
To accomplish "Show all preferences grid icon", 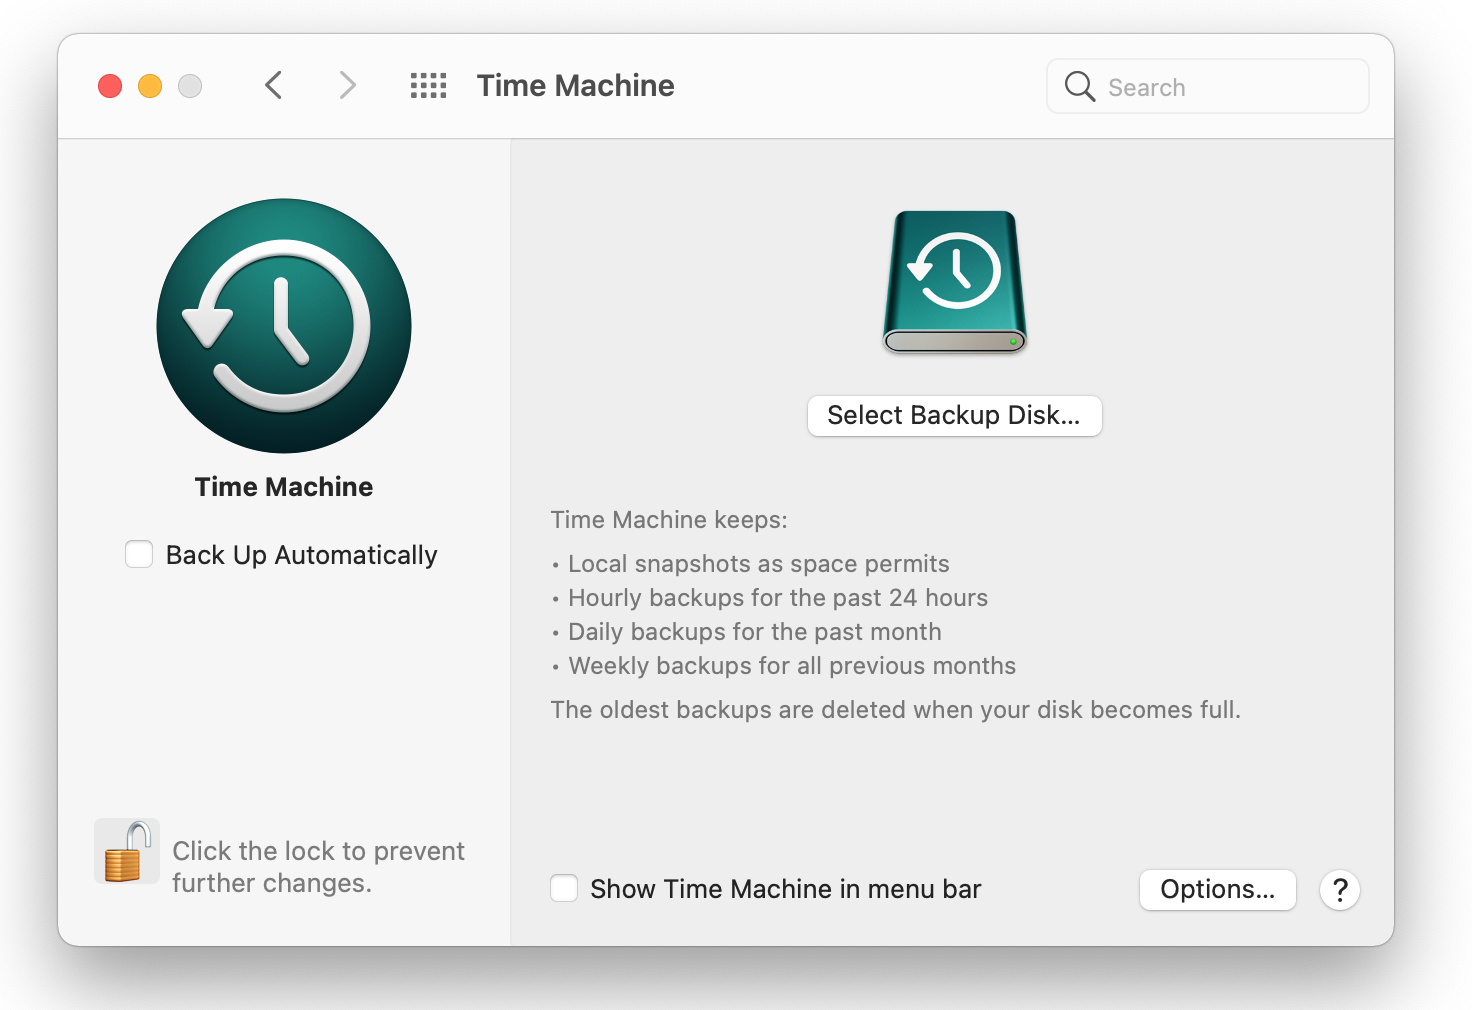I will 429,86.
